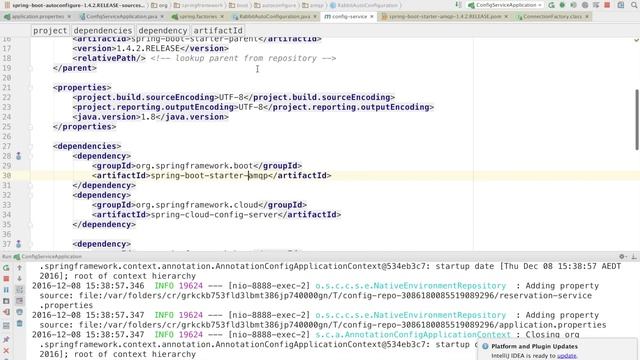Click the gutter icon on line 28
This screenshot has height=360, width=640.
point(18,156)
